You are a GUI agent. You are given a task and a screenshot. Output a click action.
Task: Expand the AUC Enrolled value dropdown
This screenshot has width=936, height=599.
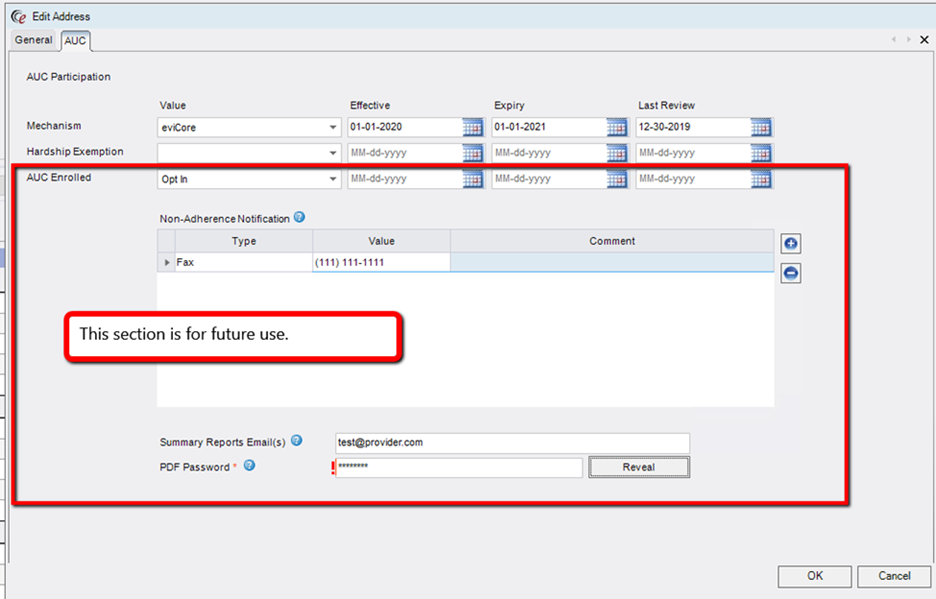click(333, 180)
